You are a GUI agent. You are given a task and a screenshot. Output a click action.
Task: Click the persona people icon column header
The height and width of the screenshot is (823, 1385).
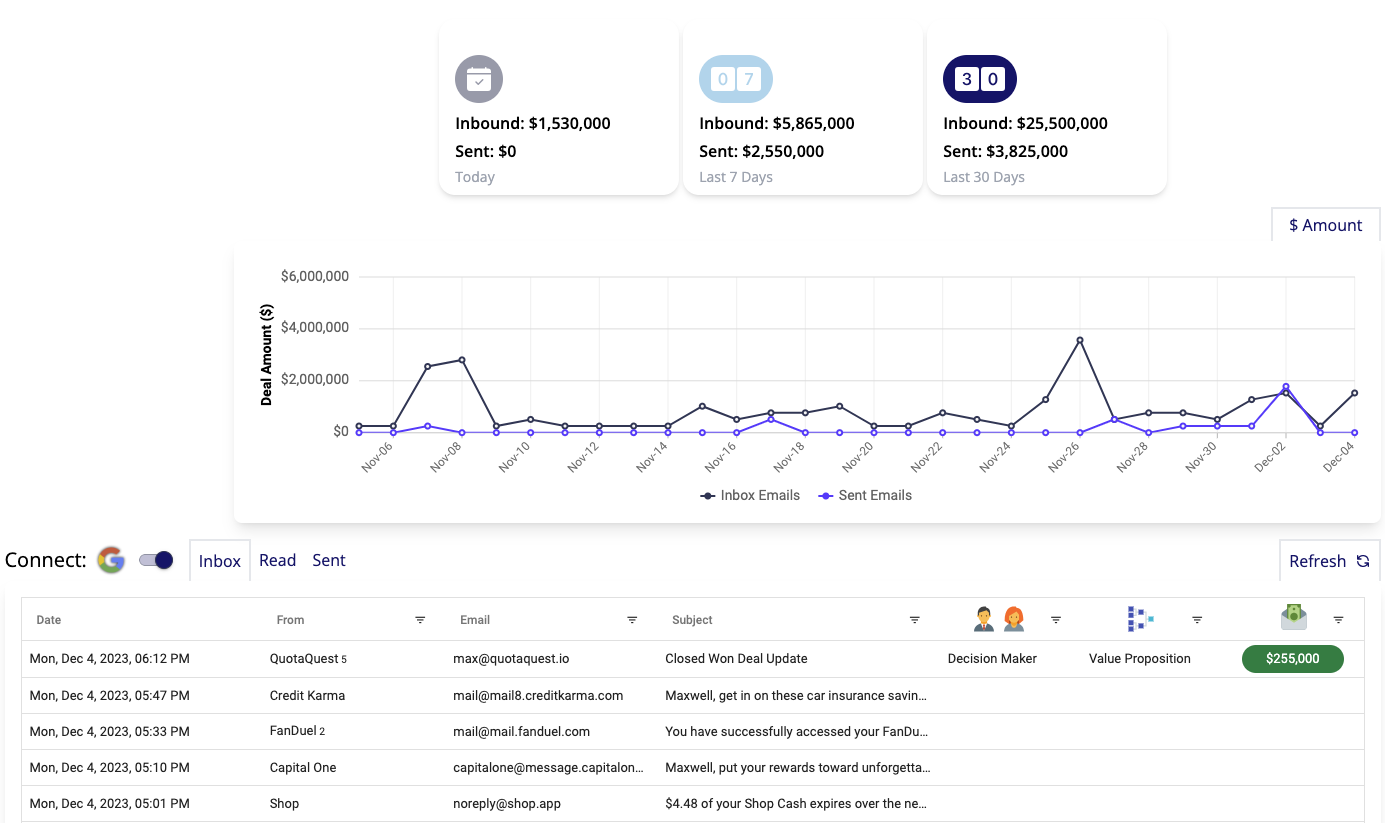click(998, 620)
